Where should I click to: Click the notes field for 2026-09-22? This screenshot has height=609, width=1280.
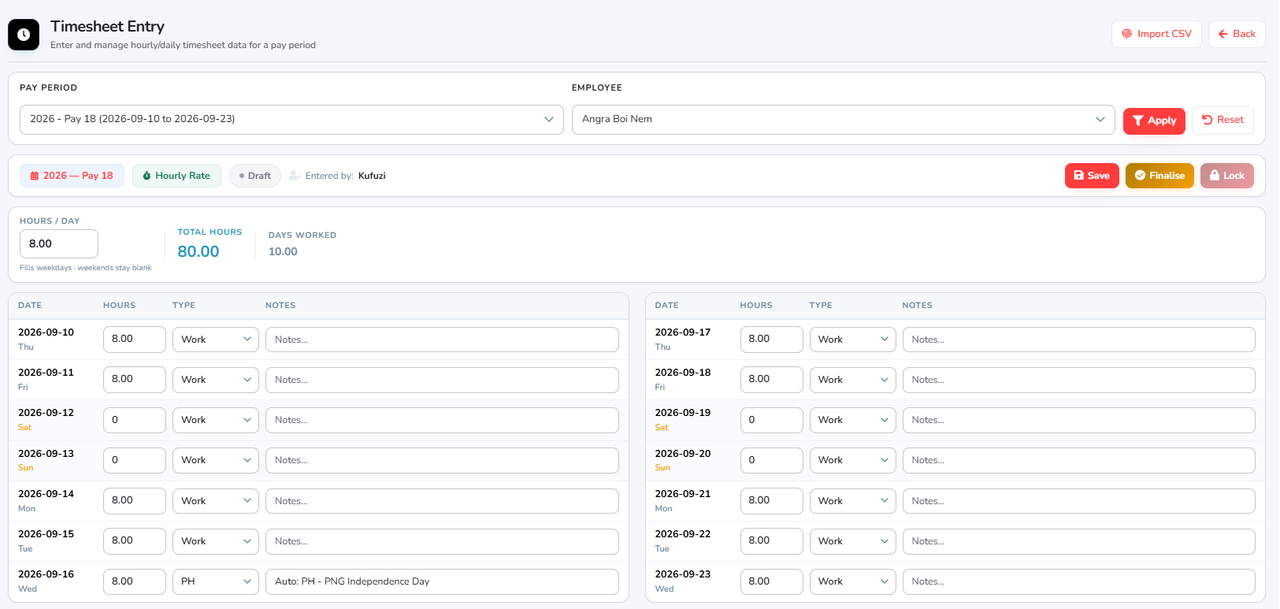click(1079, 541)
